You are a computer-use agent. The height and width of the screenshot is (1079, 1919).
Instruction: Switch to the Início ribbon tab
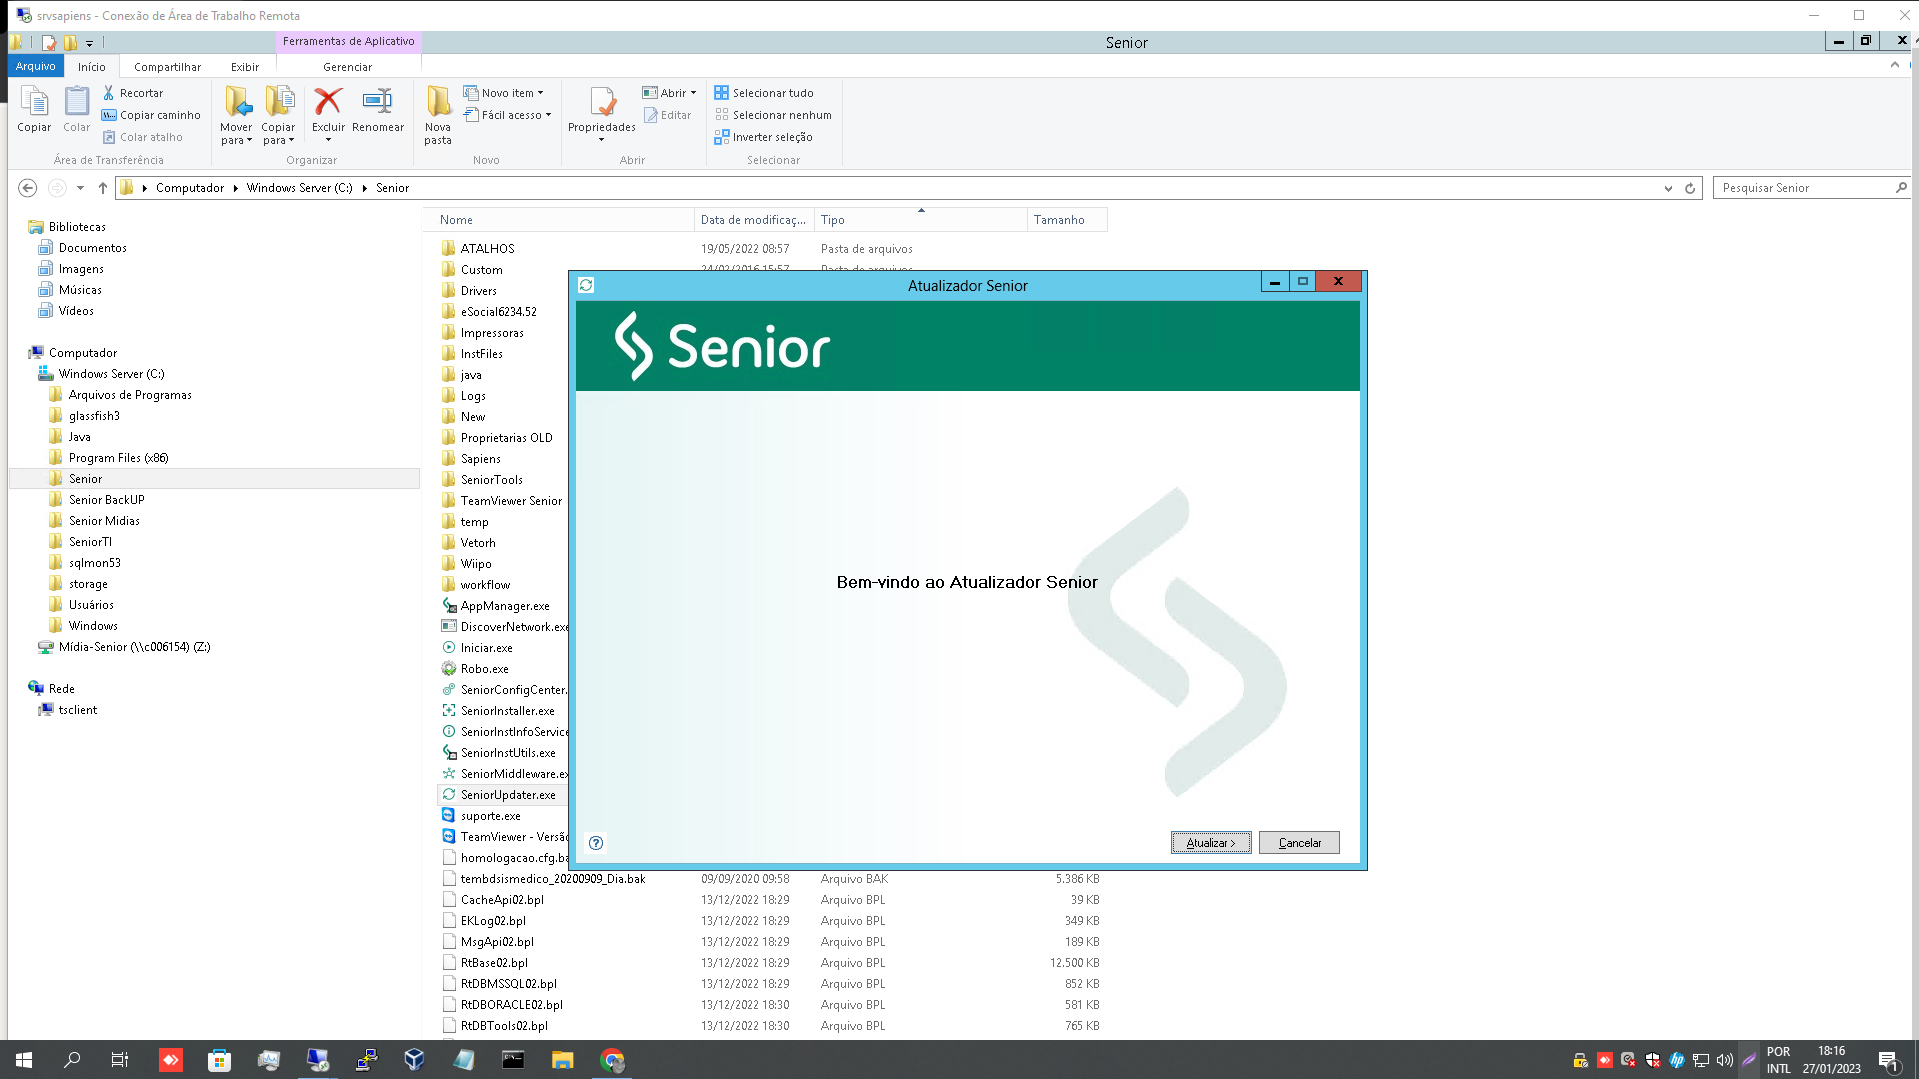coord(92,67)
